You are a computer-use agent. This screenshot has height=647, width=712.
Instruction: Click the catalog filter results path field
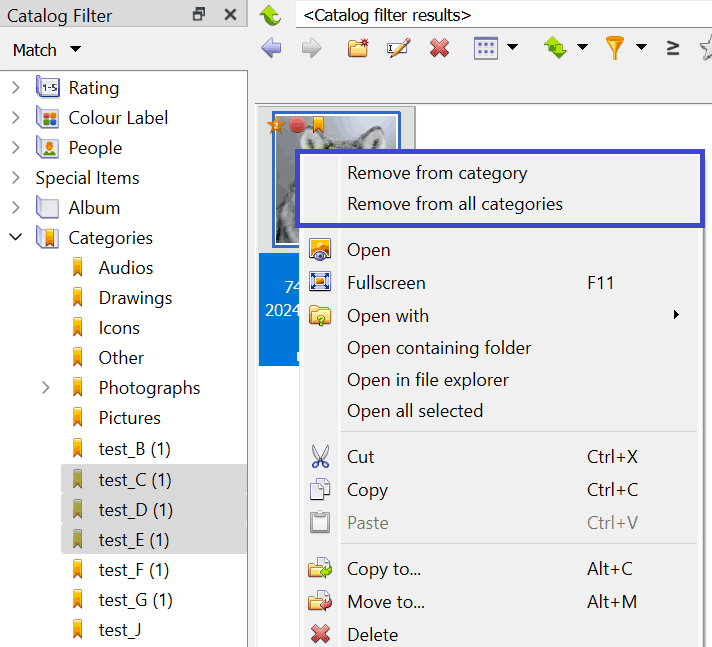[x=500, y=15]
